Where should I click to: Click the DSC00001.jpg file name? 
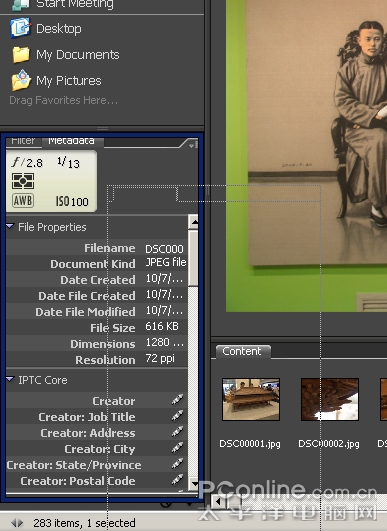click(x=250, y=444)
